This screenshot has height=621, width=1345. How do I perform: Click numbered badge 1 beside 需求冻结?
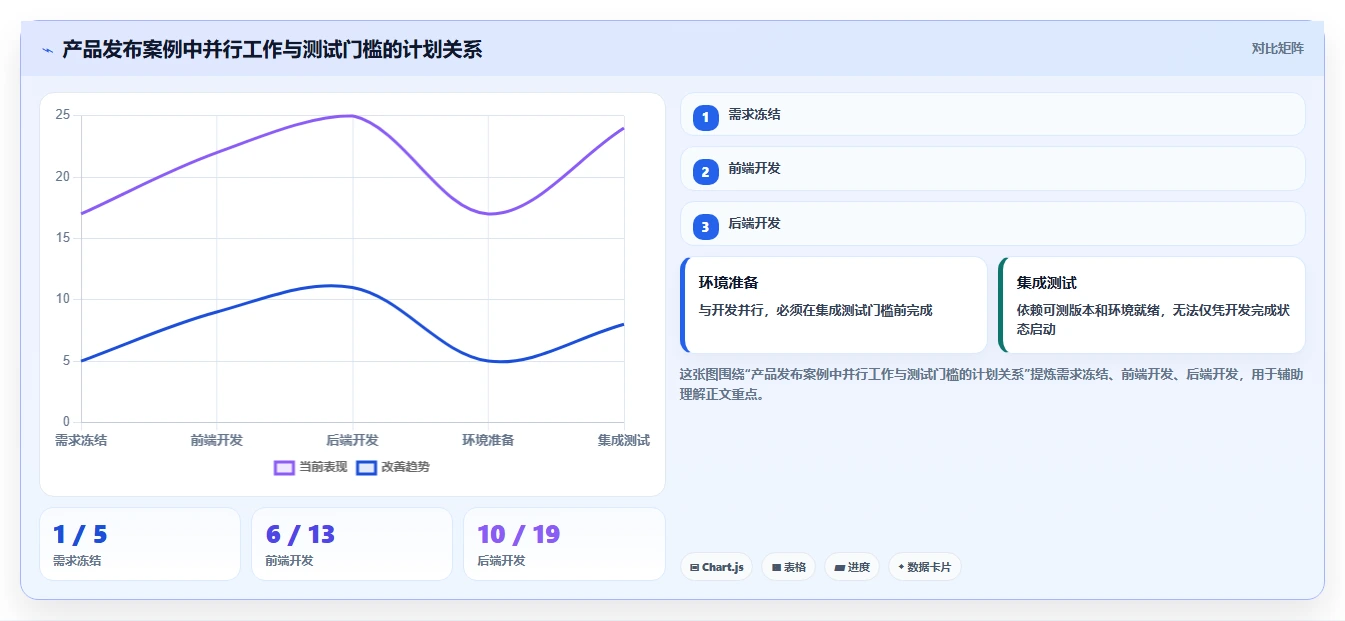coord(705,117)
